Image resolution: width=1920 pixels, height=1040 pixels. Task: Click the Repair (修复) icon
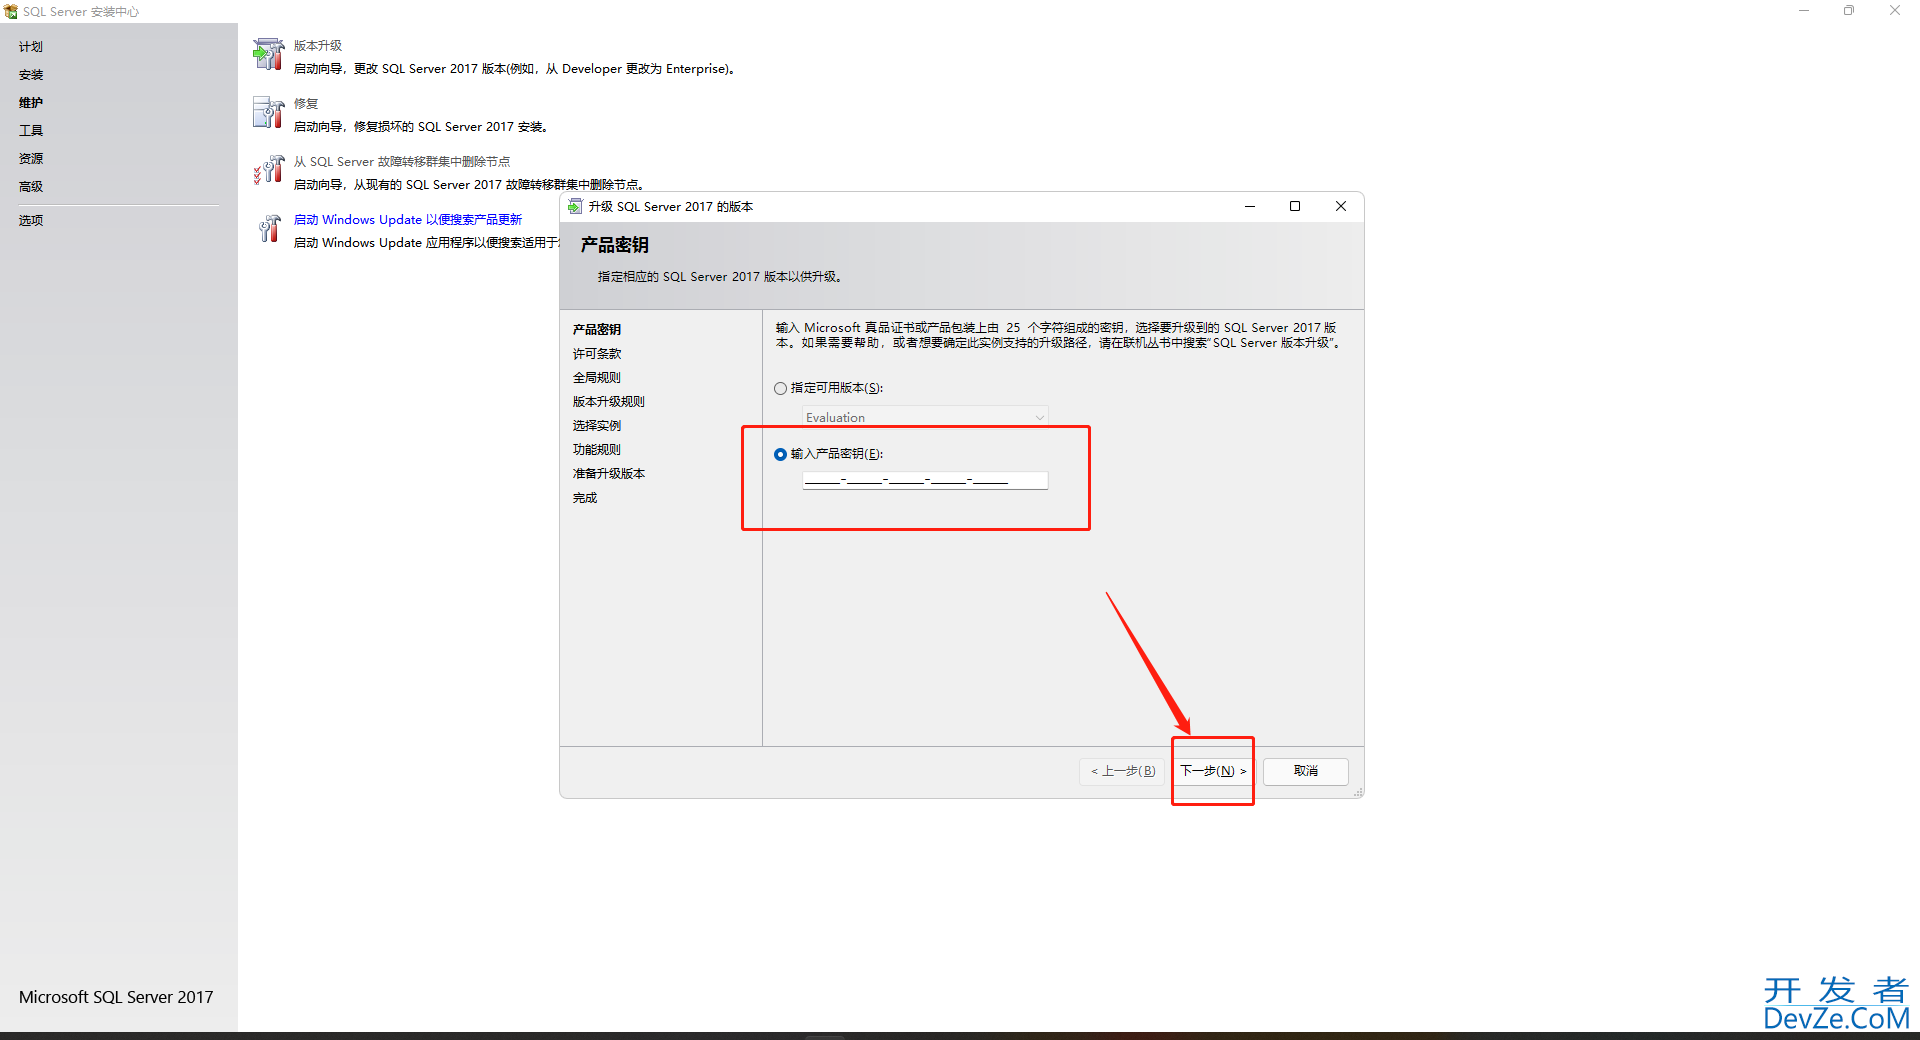(268, 112)
